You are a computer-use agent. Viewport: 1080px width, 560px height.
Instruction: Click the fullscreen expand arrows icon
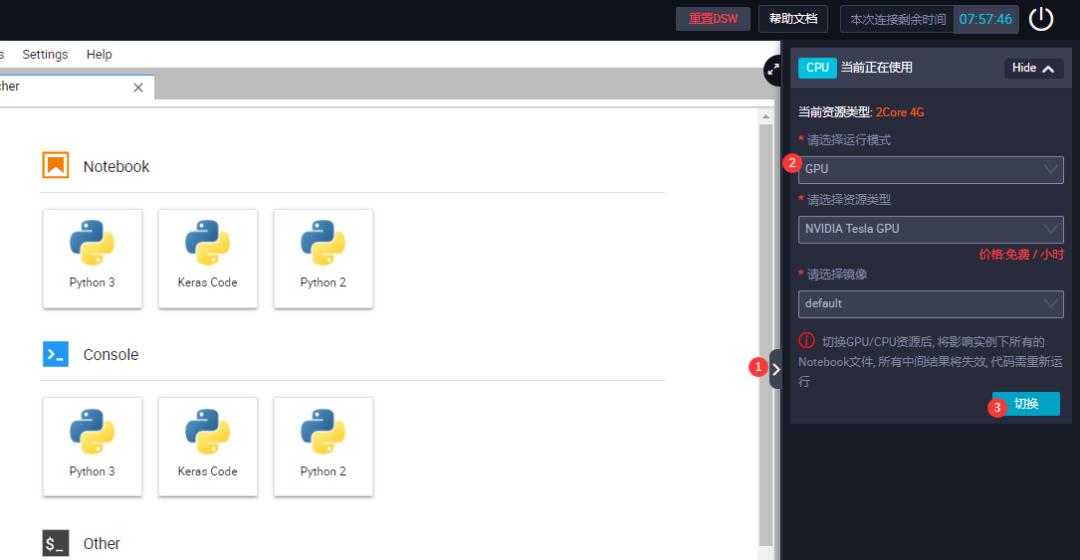pyautogui.click(x=773, y=70)
